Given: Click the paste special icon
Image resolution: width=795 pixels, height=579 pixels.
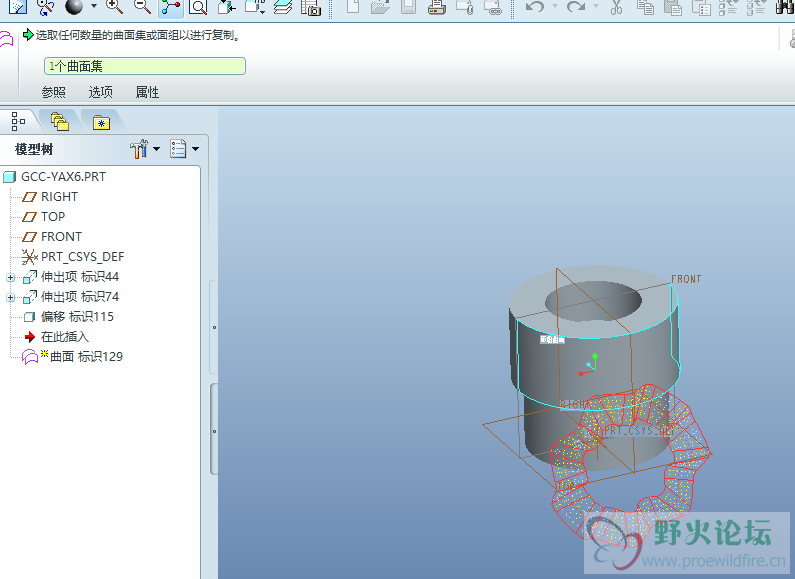Looking at the screenshot, I should click(701, 7).
